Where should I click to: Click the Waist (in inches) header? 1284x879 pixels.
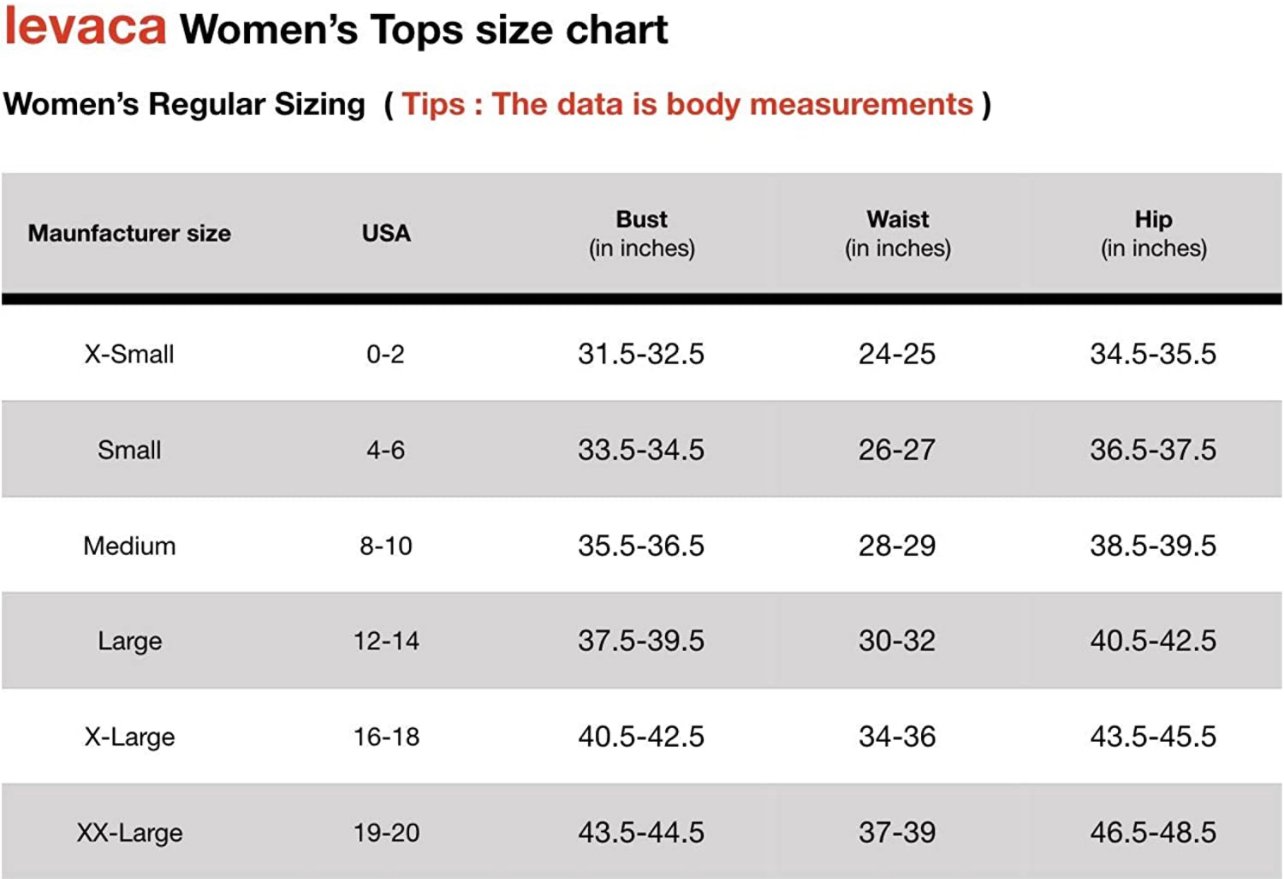pyautogui.click(x=898, y=234)
